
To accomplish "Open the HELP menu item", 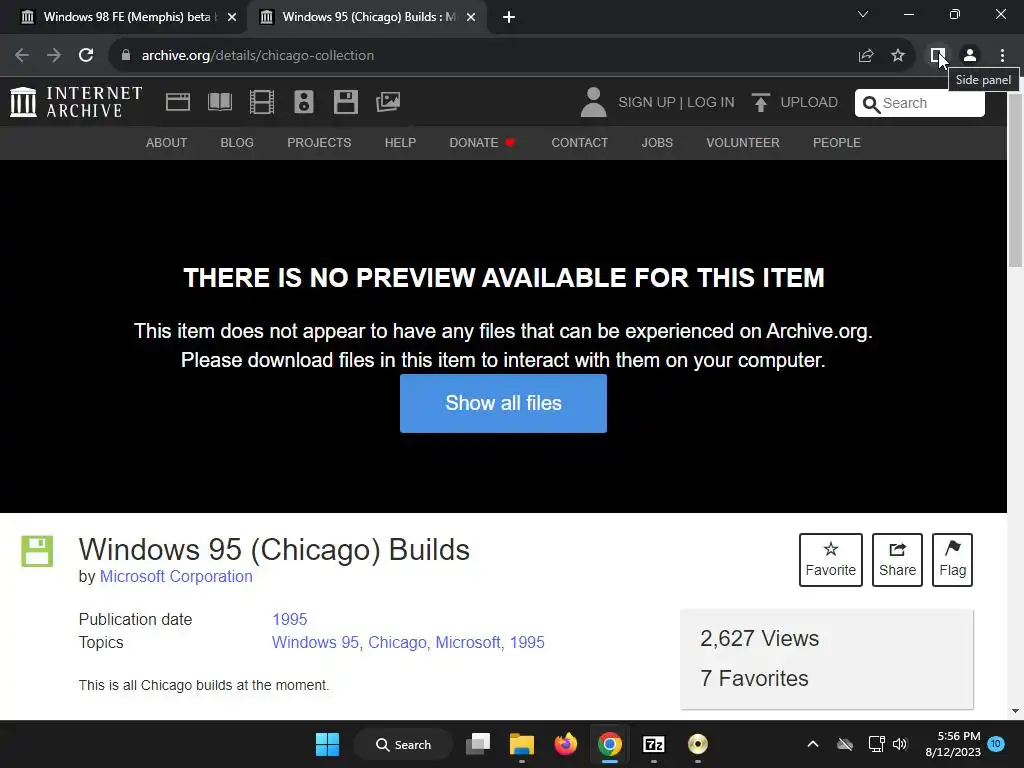I will tap(400, 142).
